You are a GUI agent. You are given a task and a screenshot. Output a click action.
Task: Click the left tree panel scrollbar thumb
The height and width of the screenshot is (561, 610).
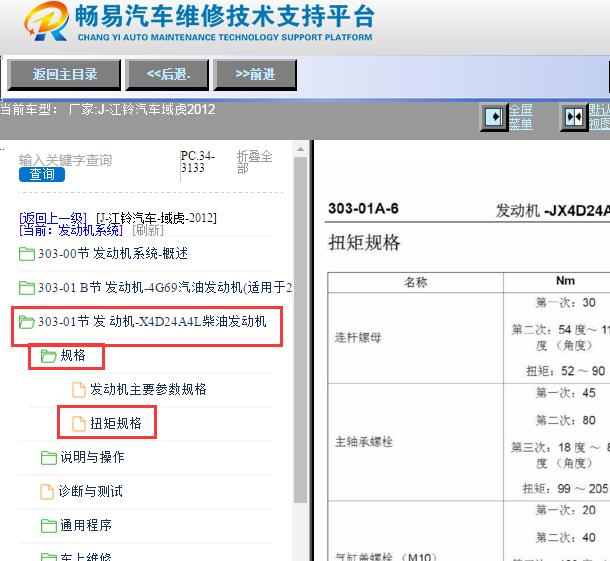coord(300,330)
